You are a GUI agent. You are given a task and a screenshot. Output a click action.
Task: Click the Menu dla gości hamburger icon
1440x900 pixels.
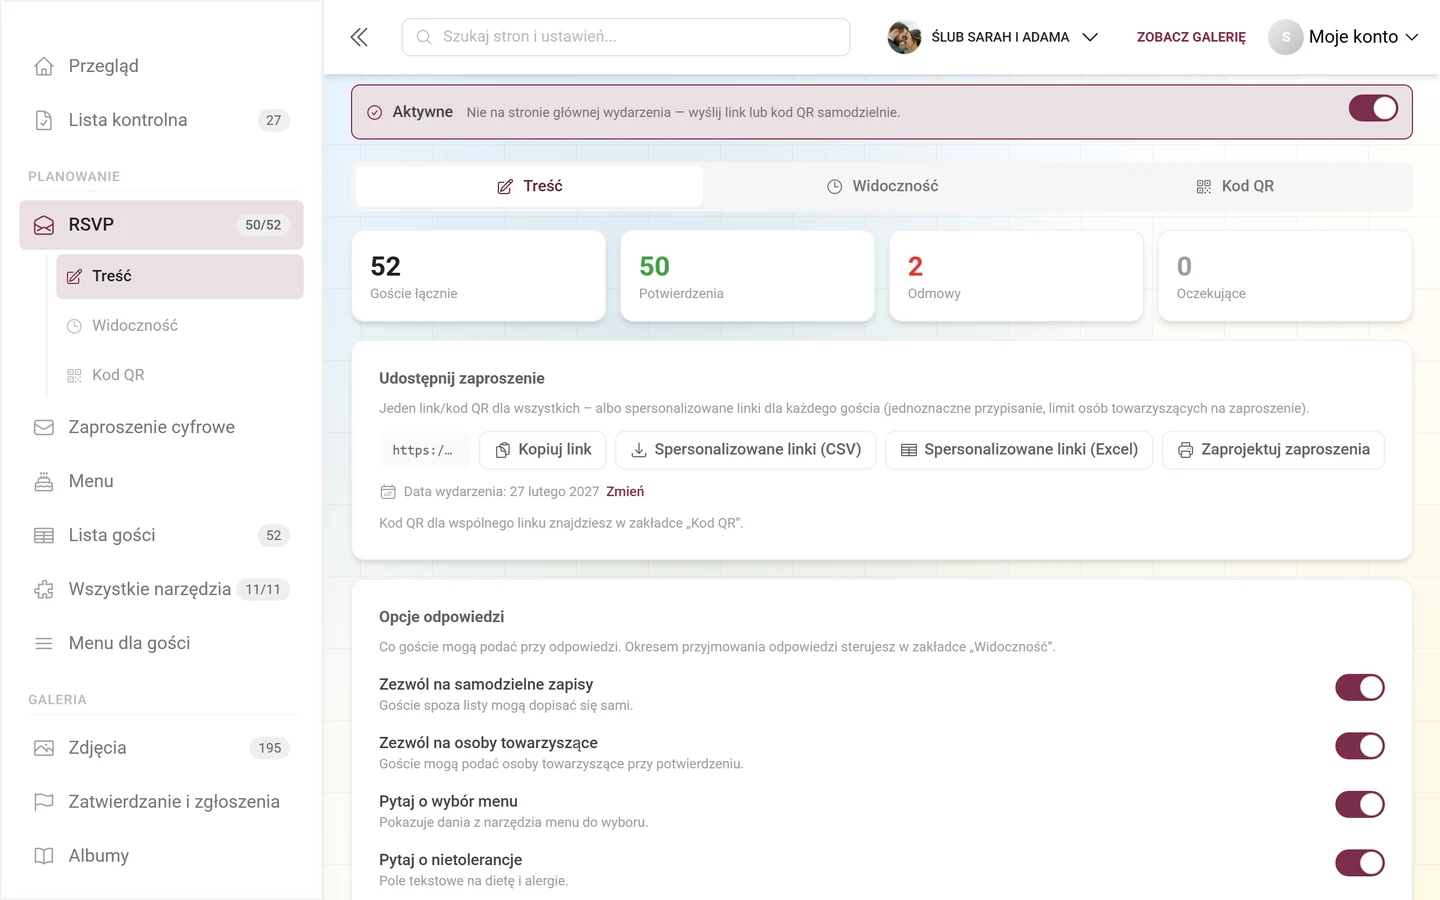coord(44,643)
